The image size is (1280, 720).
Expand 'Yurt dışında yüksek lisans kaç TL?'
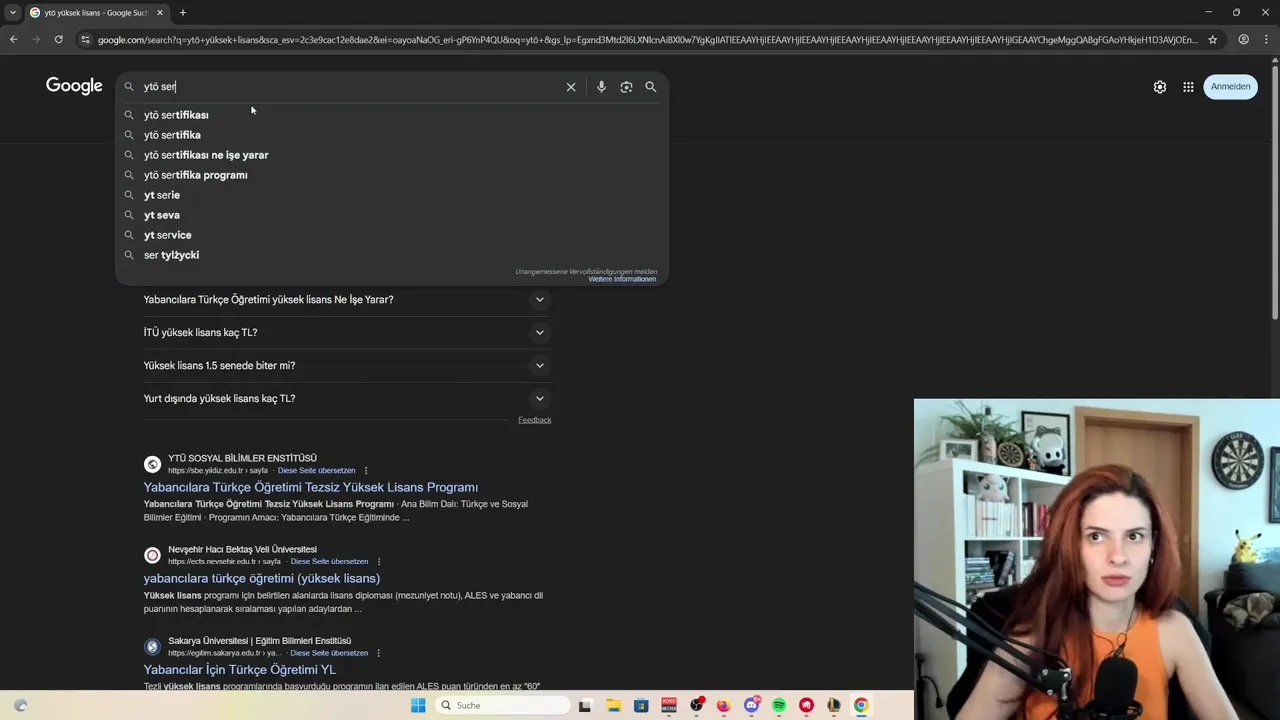pos(346,399)
